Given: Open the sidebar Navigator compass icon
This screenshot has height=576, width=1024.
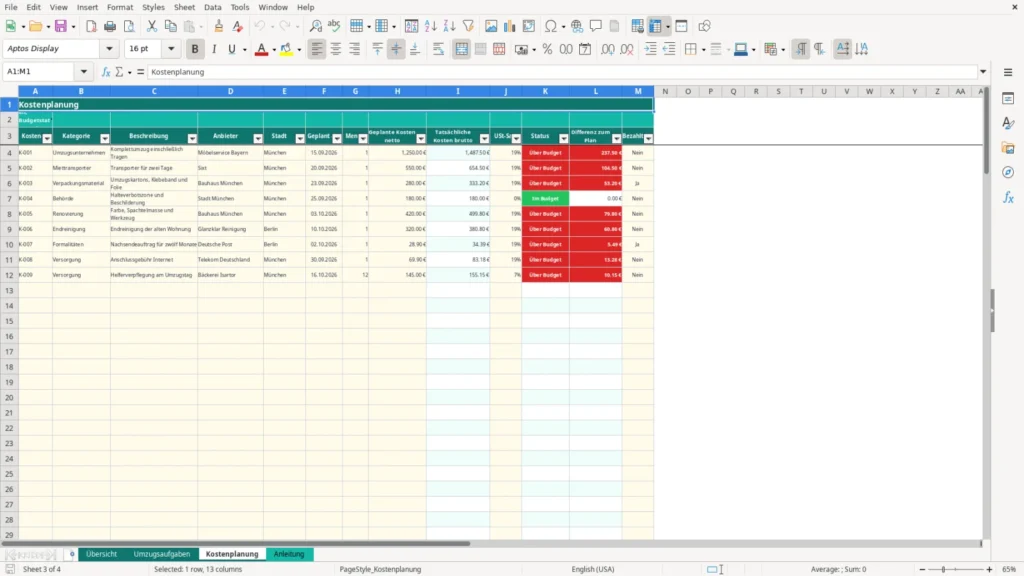Looking at the screenshot, I should [x=1008, y=172].
